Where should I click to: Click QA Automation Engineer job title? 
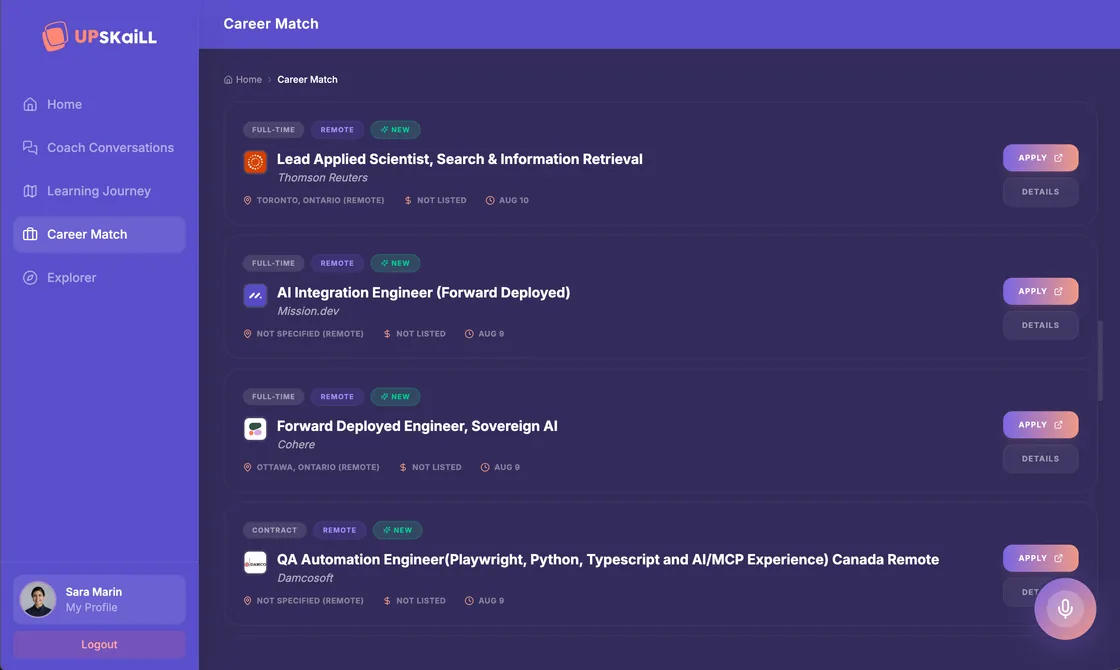click(x=608, y=559)
